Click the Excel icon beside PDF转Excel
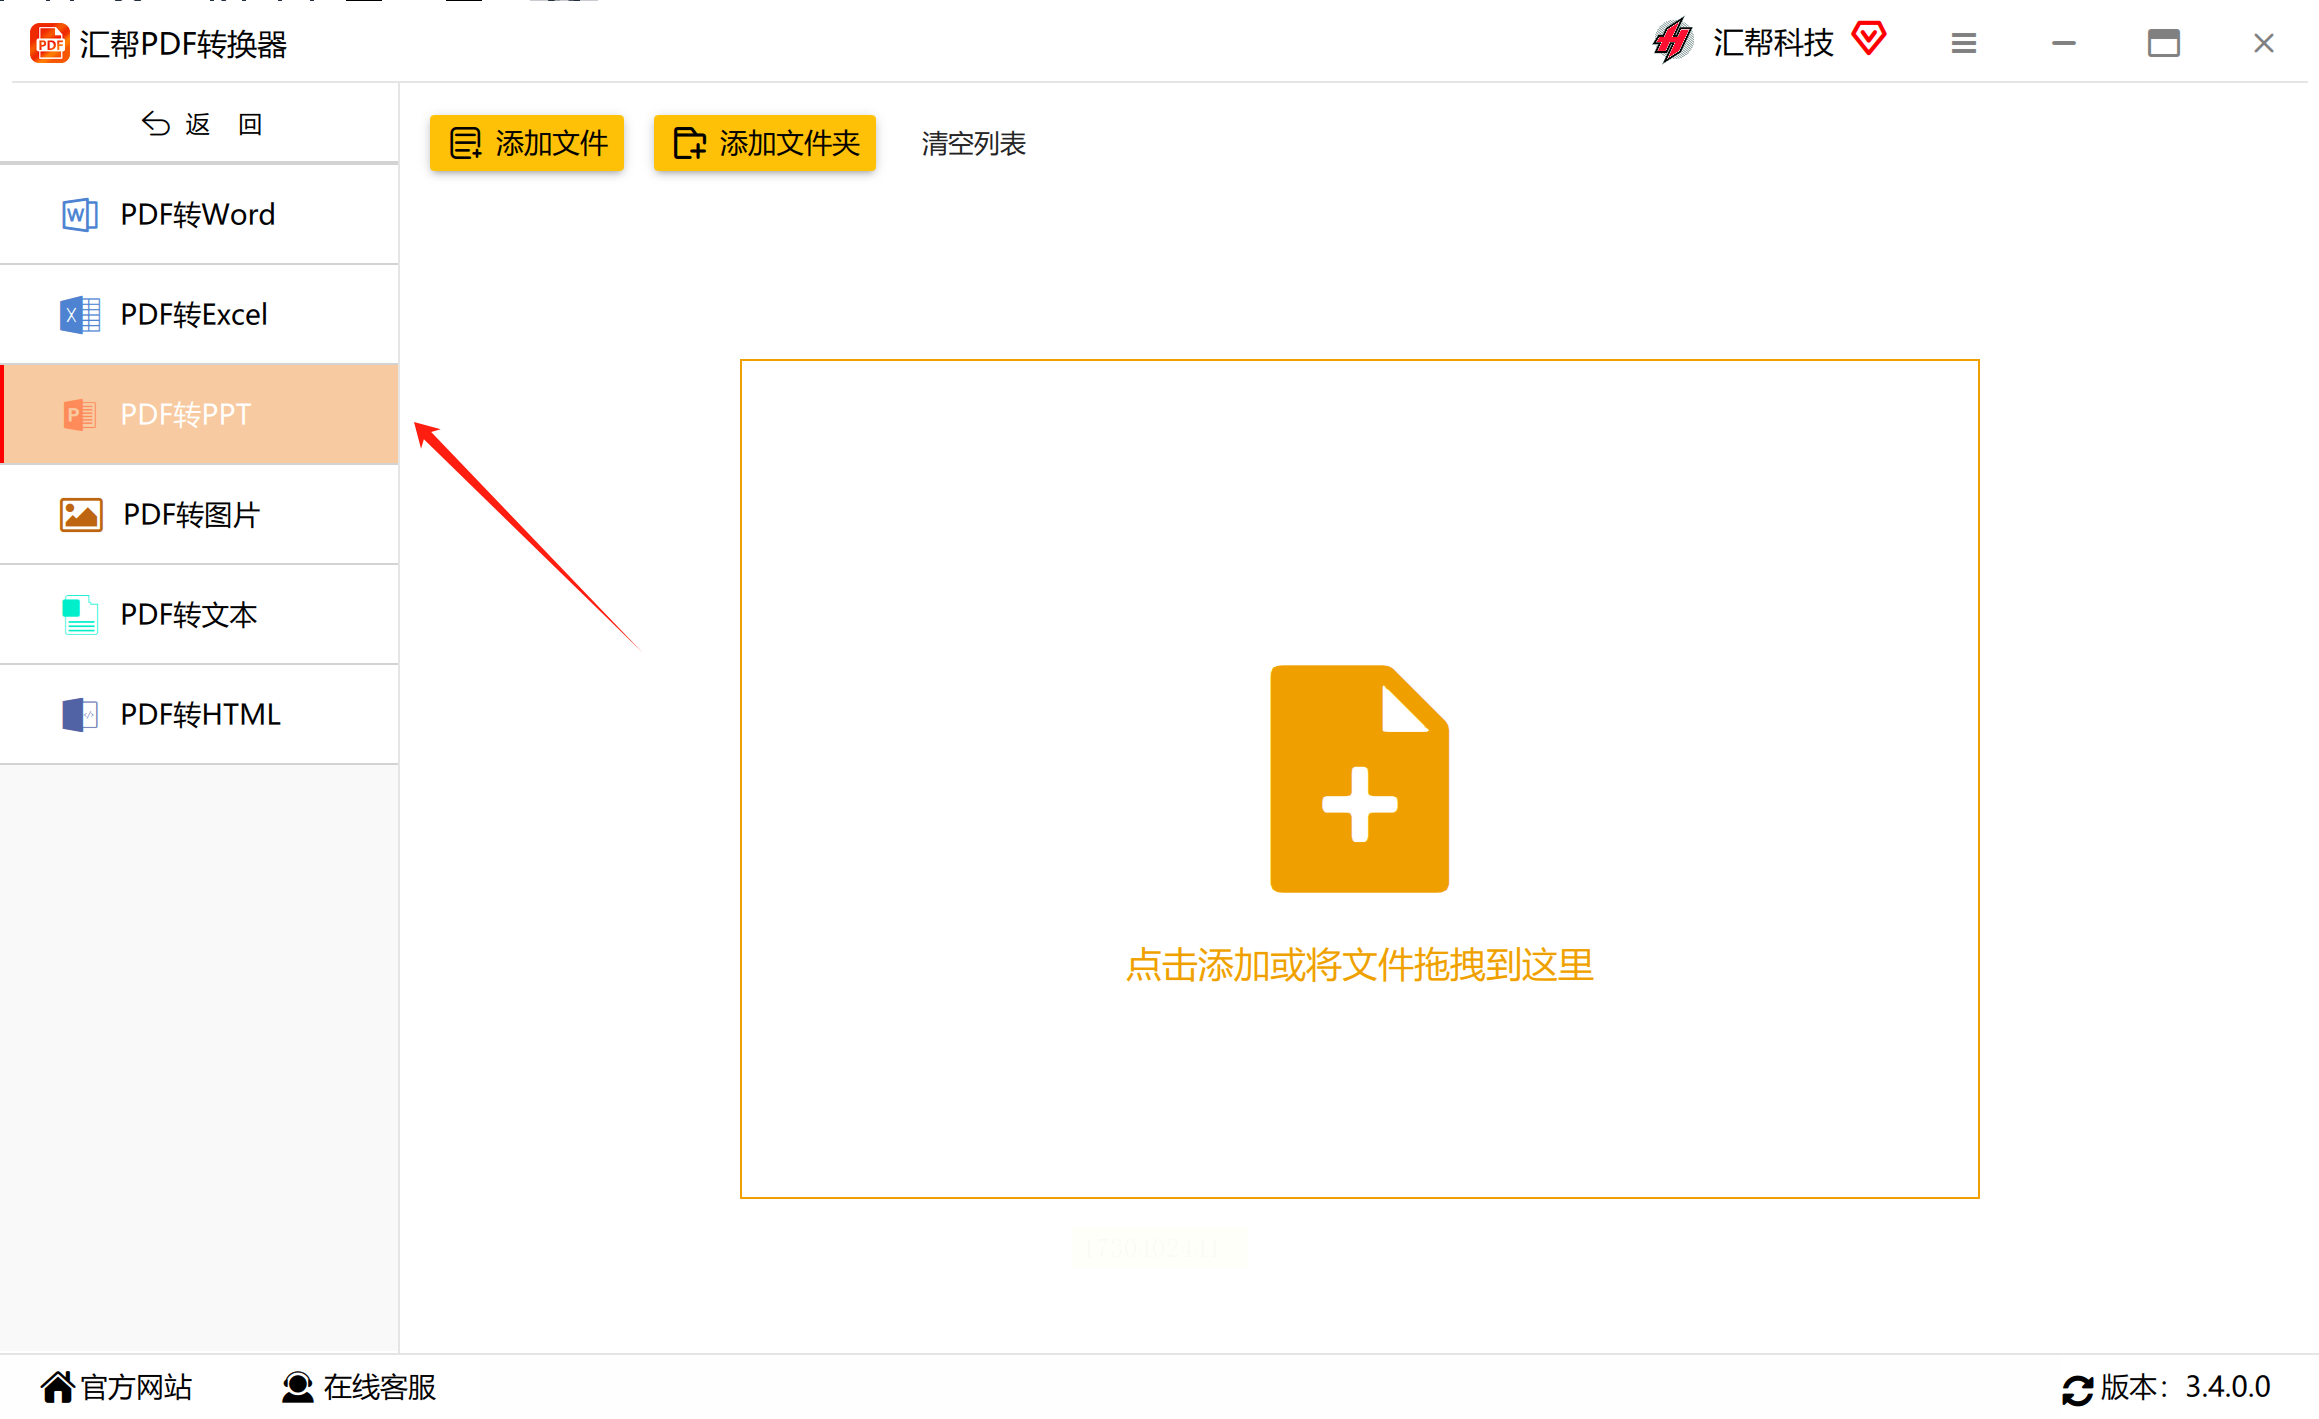Image resolution: width=2319 pixels, height=1419 pixels. point(79,315)
